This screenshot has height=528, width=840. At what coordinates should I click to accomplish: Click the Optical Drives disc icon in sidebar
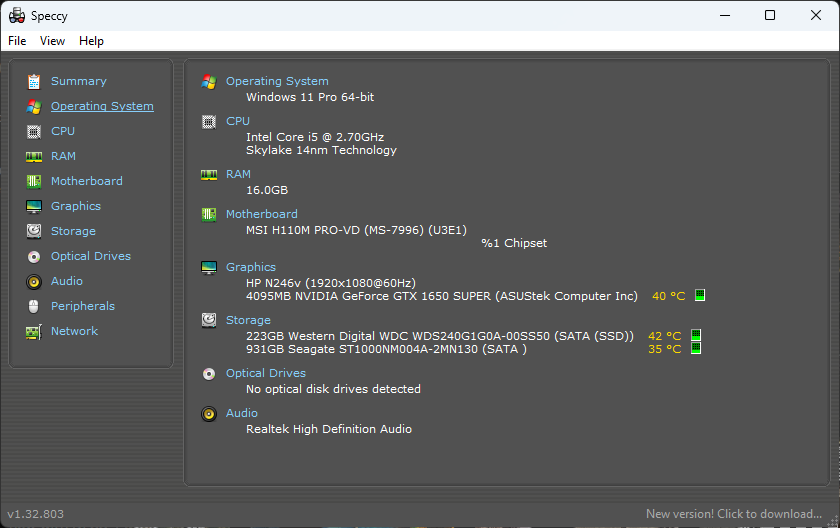point(34,256)
